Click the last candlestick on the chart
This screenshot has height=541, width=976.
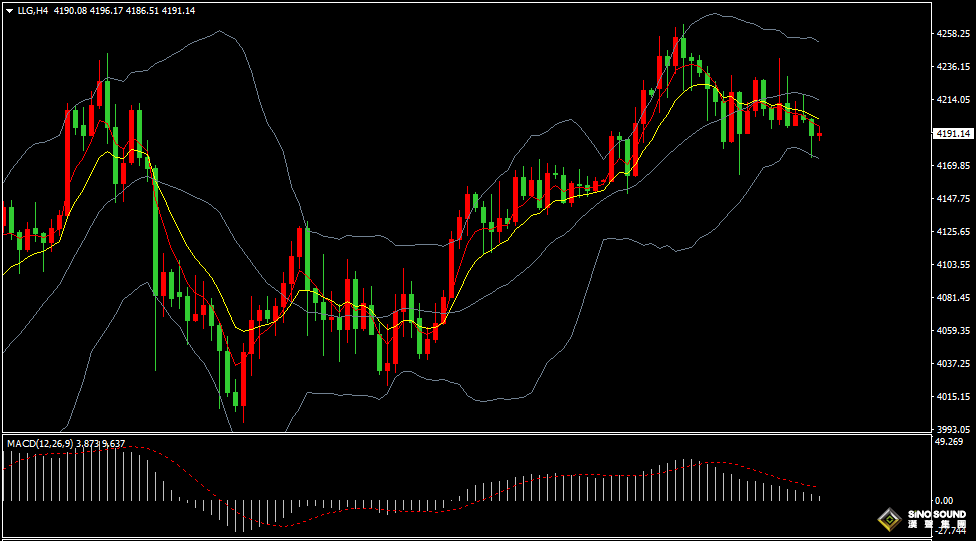point(819,134)
